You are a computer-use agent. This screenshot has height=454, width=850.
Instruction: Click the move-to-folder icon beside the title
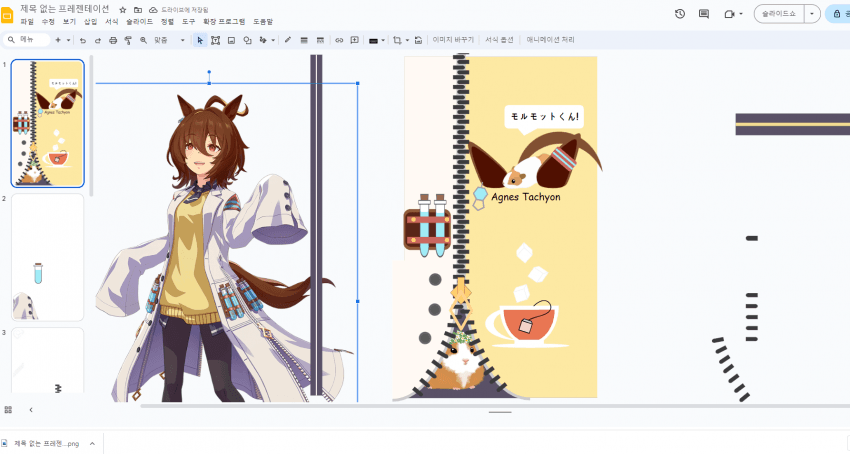coord(138,10)
